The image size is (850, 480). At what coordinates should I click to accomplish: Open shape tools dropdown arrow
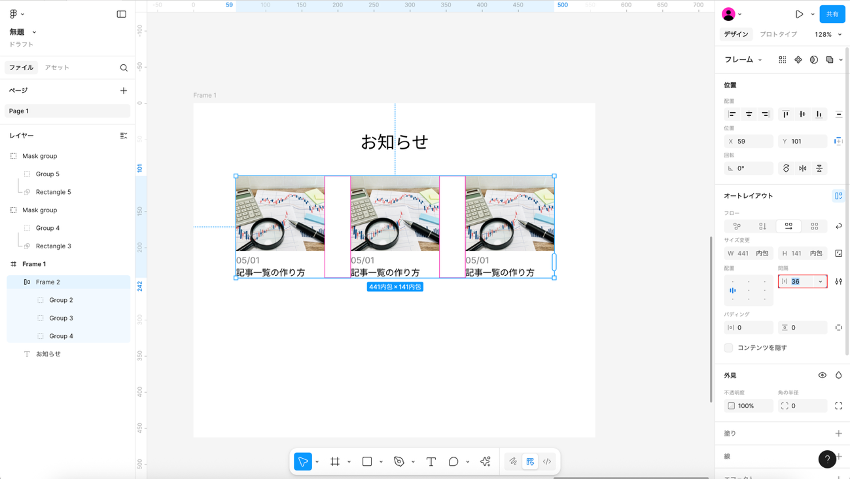[x=381, y=462]
